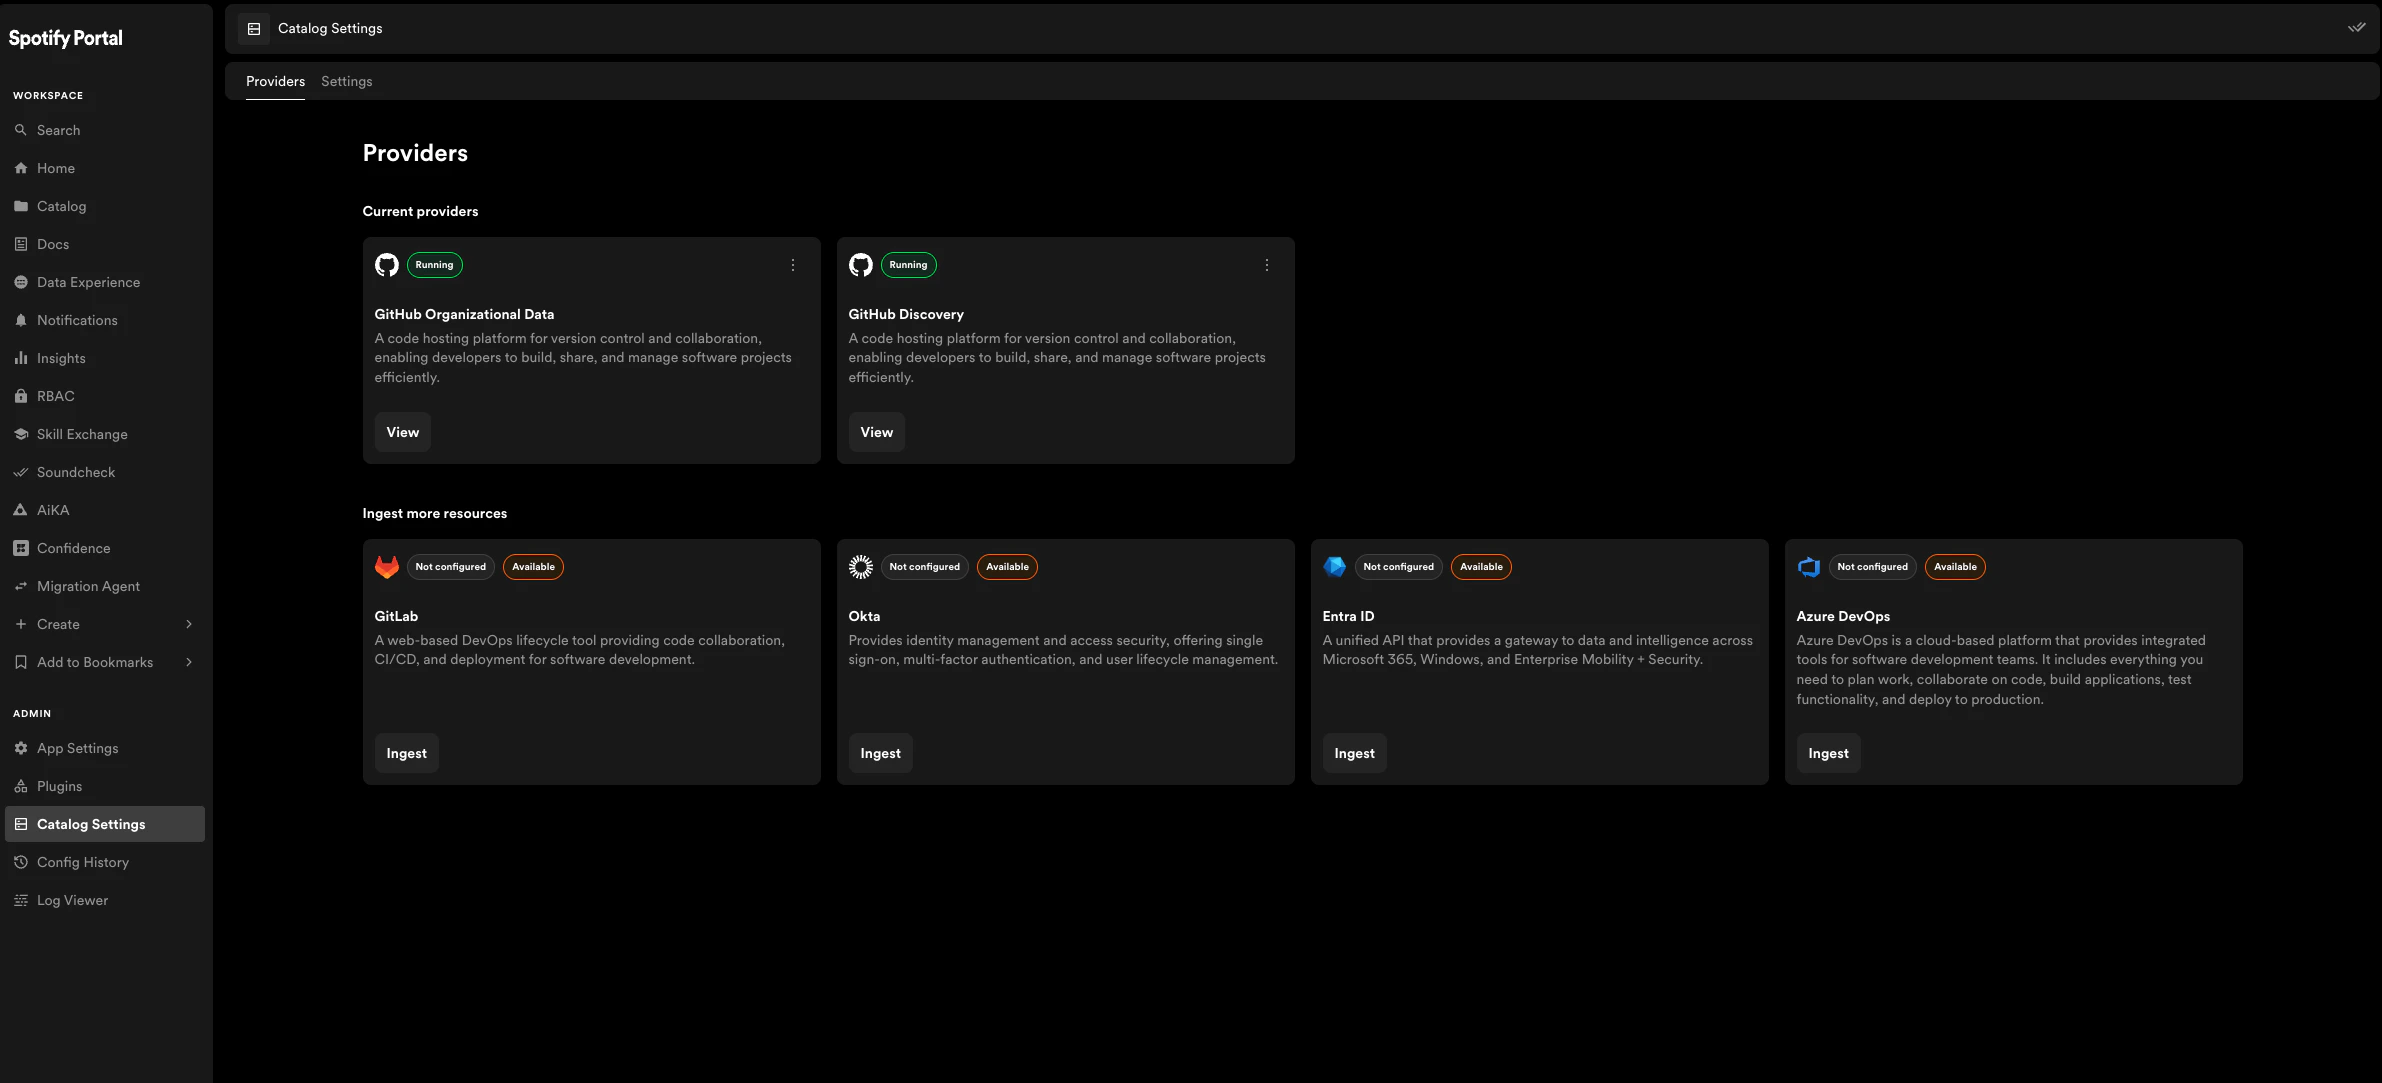Expand the Add to Bookmarks chevron
This screenshot has height=1083, width=2382.
click(x=189, y=662)
